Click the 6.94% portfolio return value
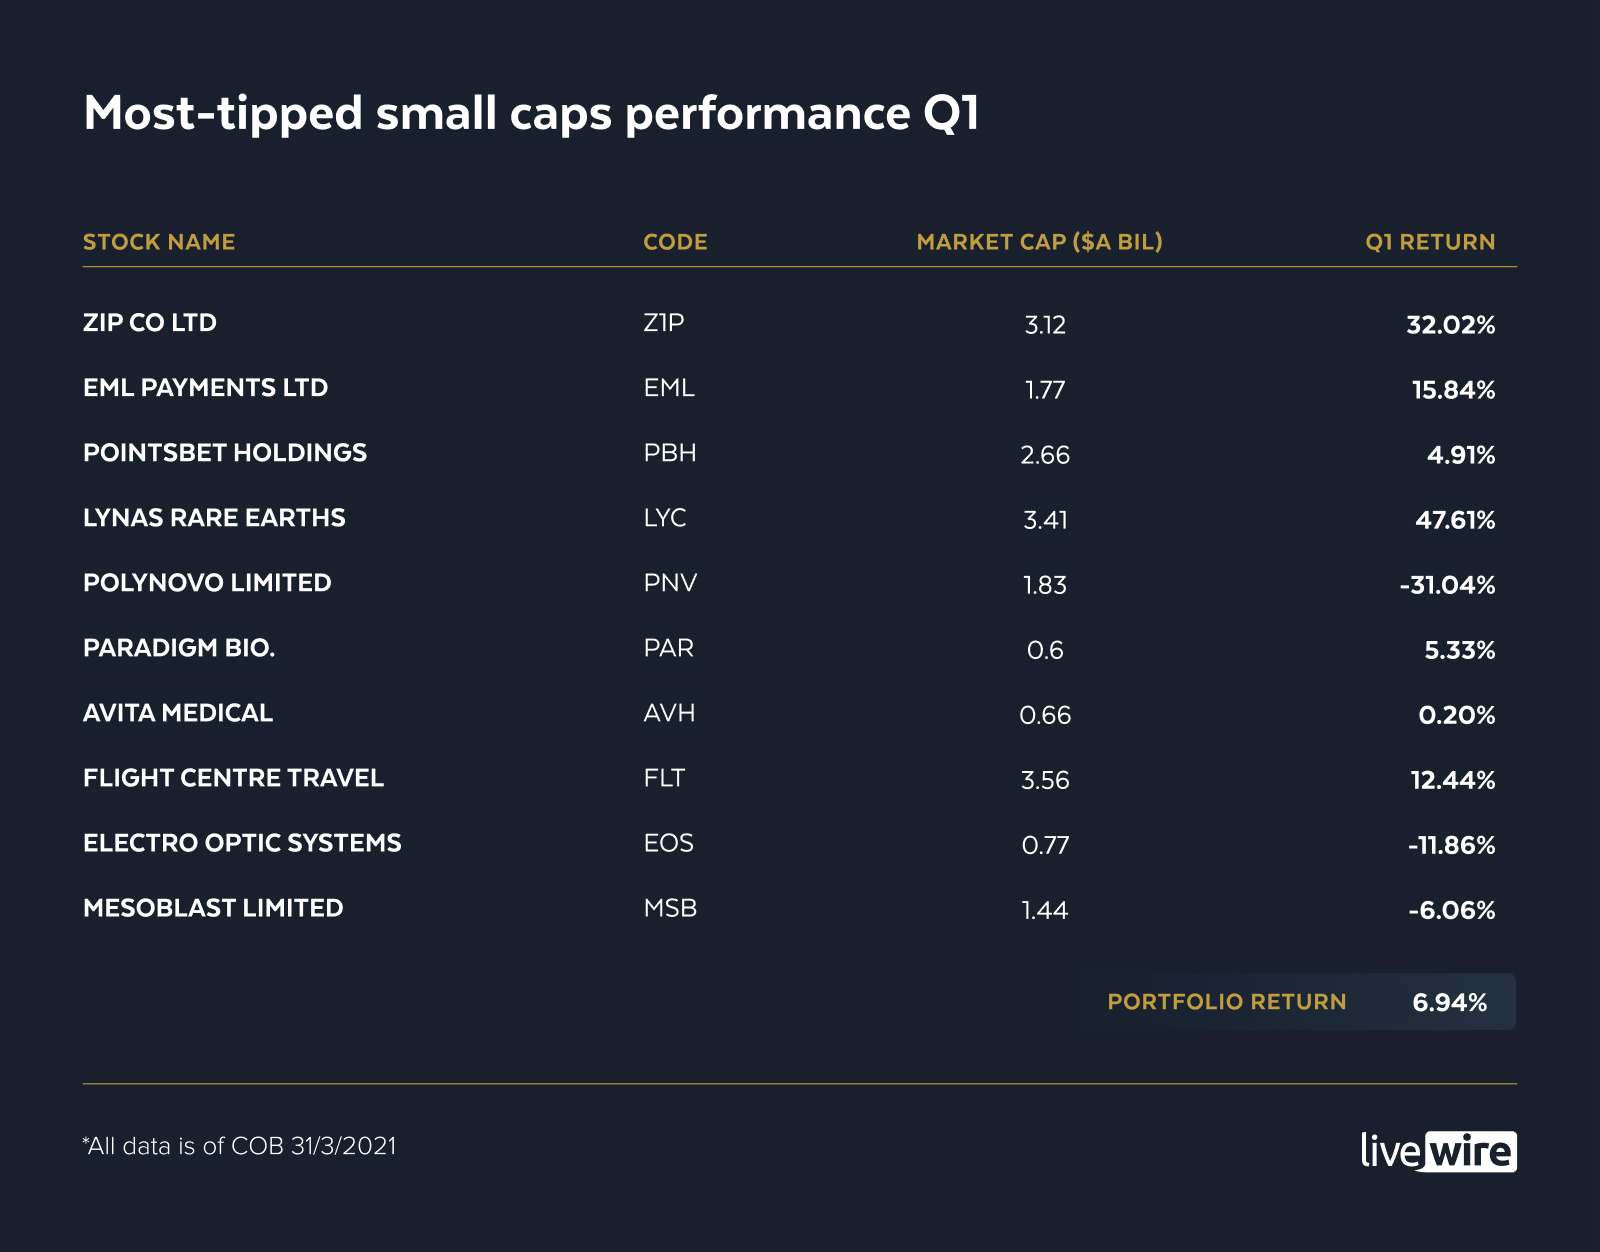 tap(1449, 1002)
